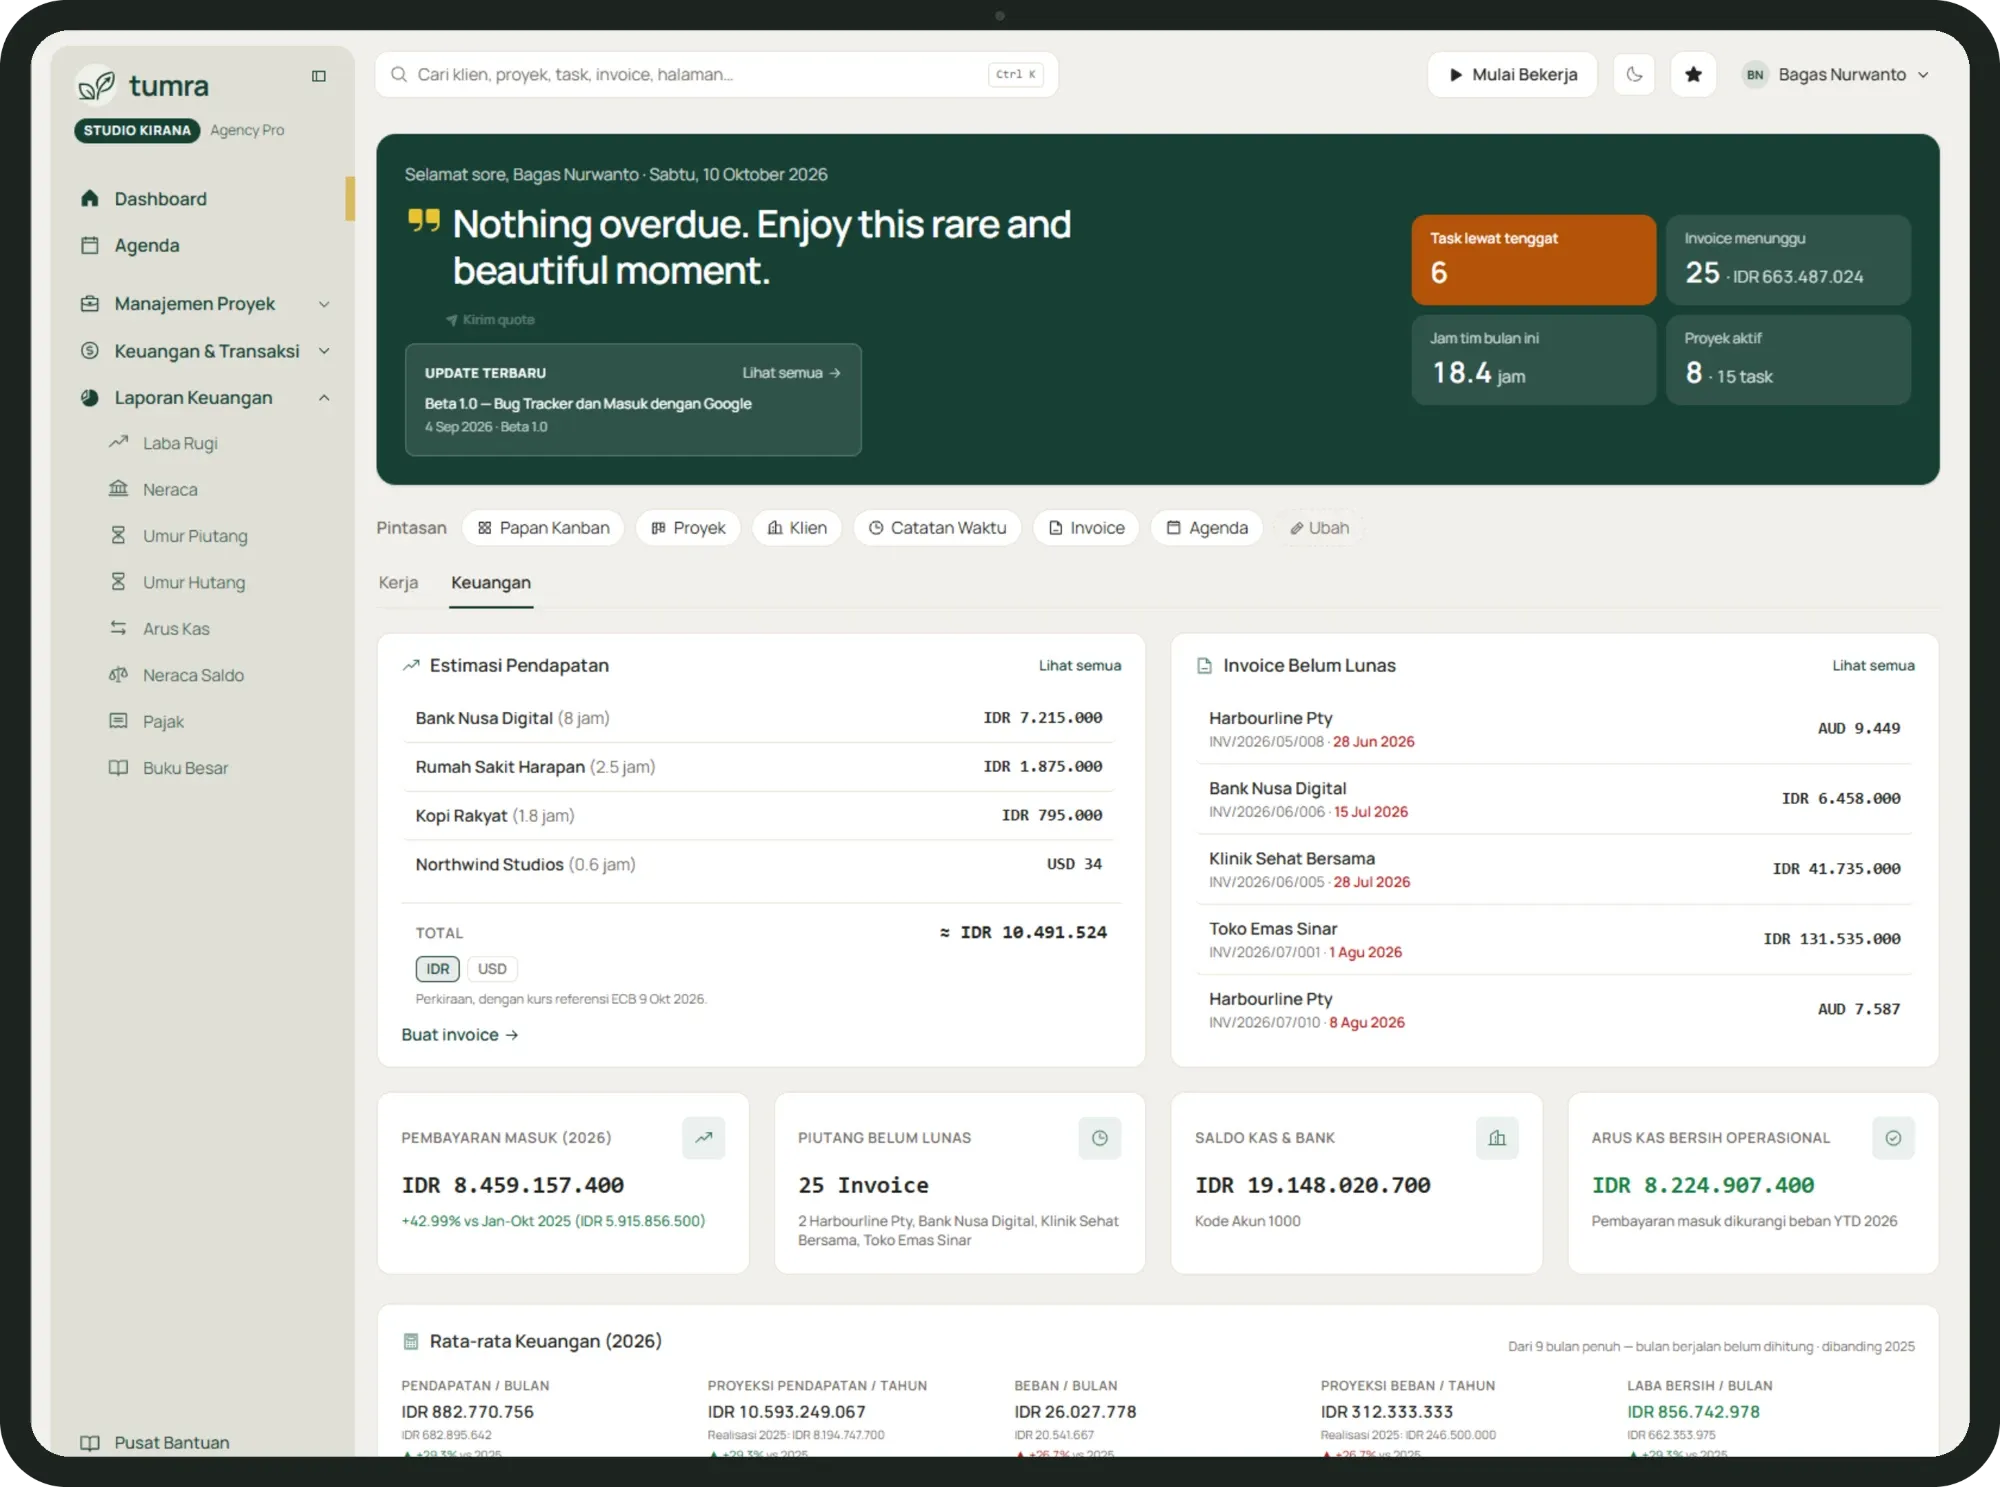Open Papan Kanban shortcut
This screenshot has width=2000, height=1487.
pos(543,528)
